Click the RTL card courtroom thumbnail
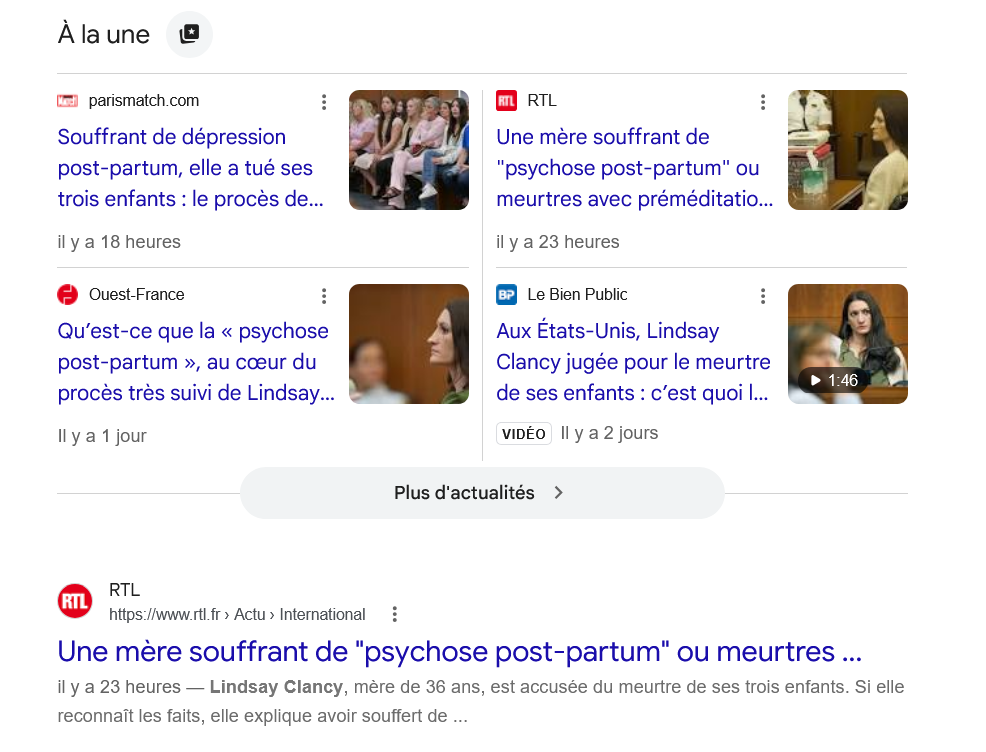Viewport: 986px width, 752px height. coord(848,150)
